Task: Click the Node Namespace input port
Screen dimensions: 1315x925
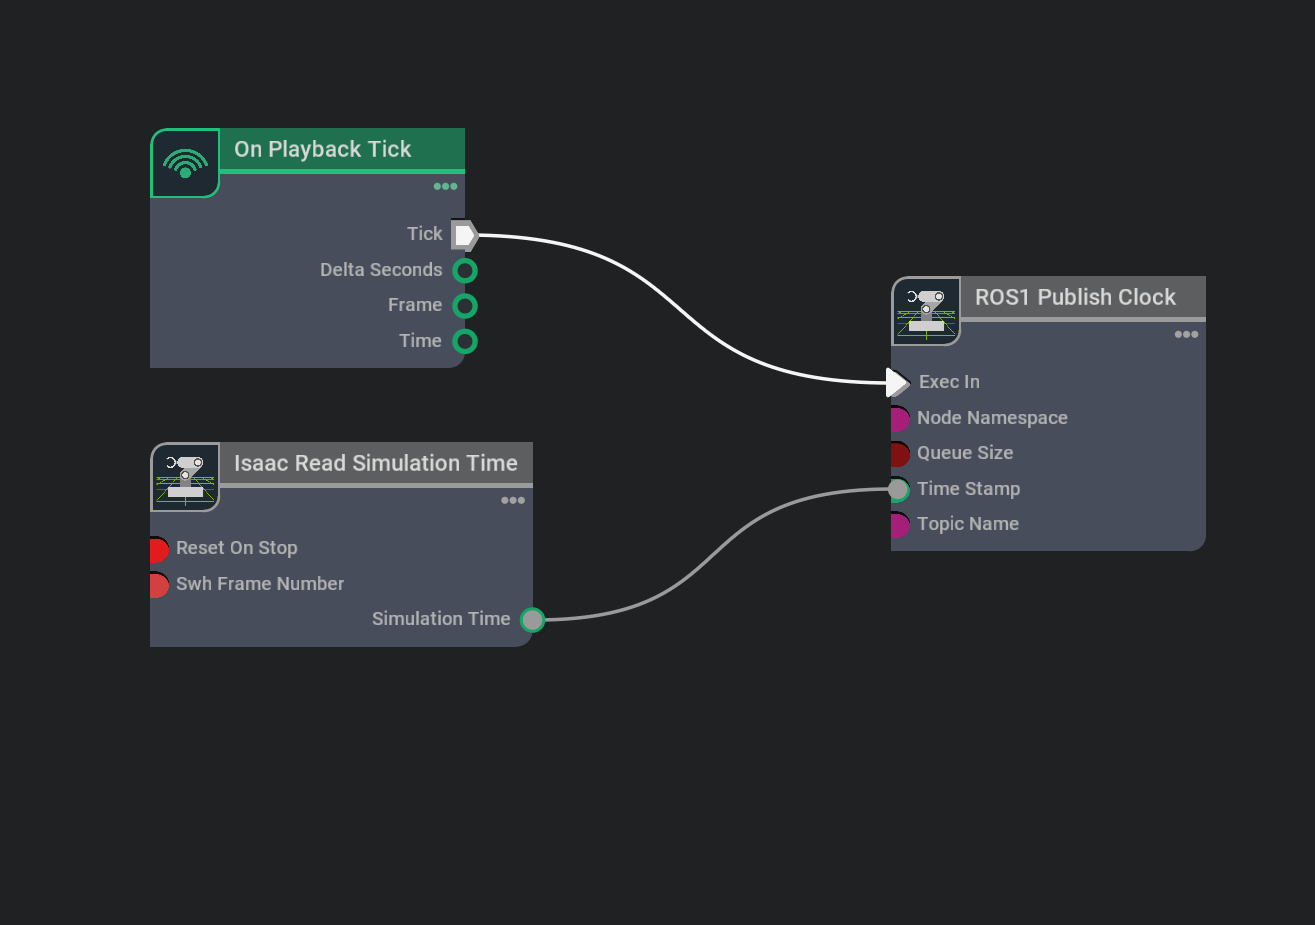Action: coord(899,418)
